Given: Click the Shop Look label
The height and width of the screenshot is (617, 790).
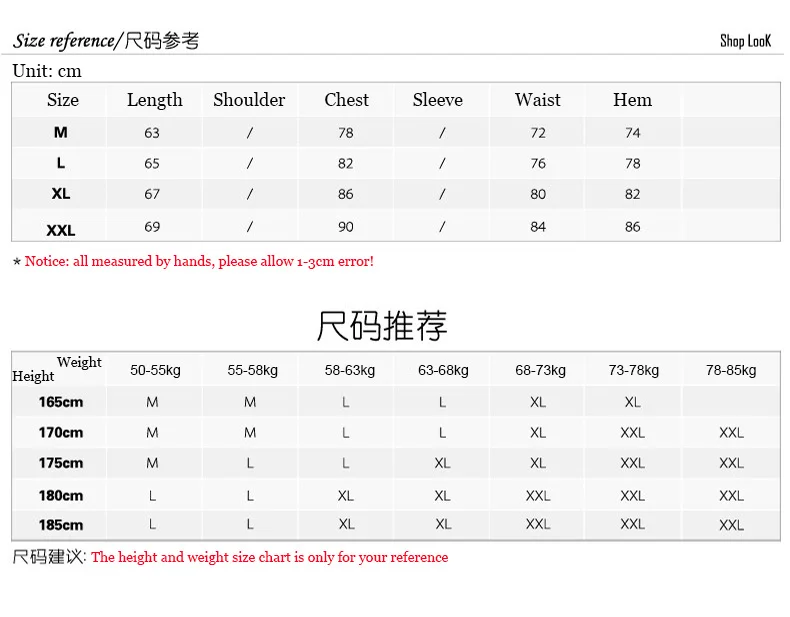Looking at the screenshot, I should [x=745, y=41].
